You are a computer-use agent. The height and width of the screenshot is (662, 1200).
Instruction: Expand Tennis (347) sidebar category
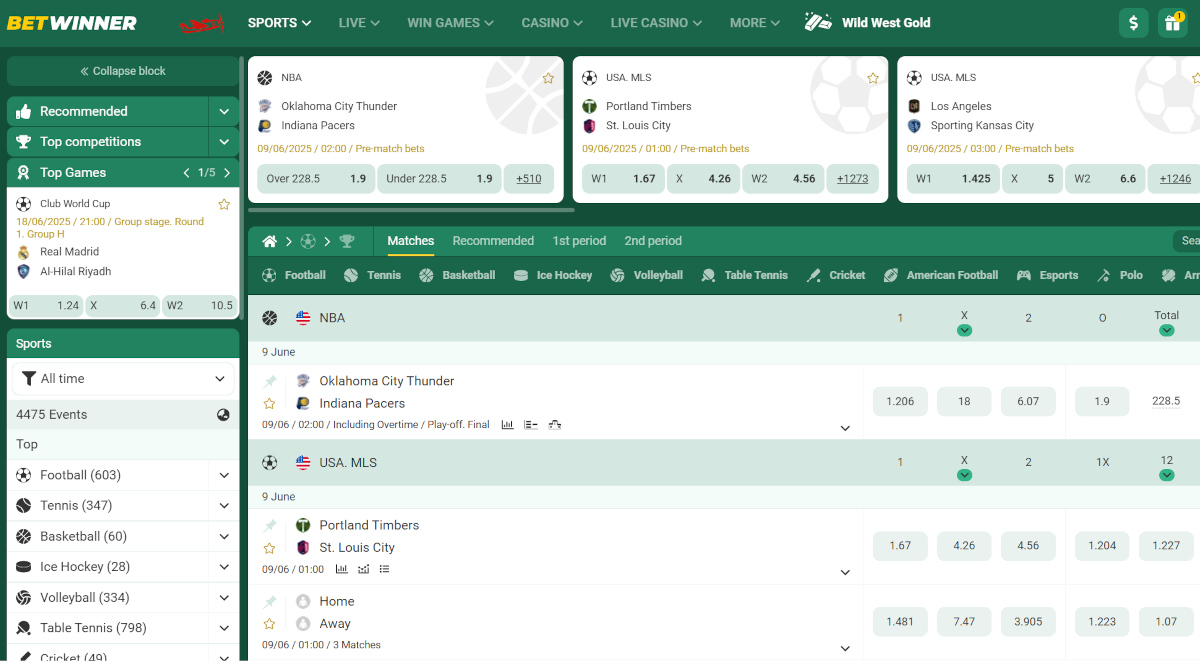[x=223, y=506]
